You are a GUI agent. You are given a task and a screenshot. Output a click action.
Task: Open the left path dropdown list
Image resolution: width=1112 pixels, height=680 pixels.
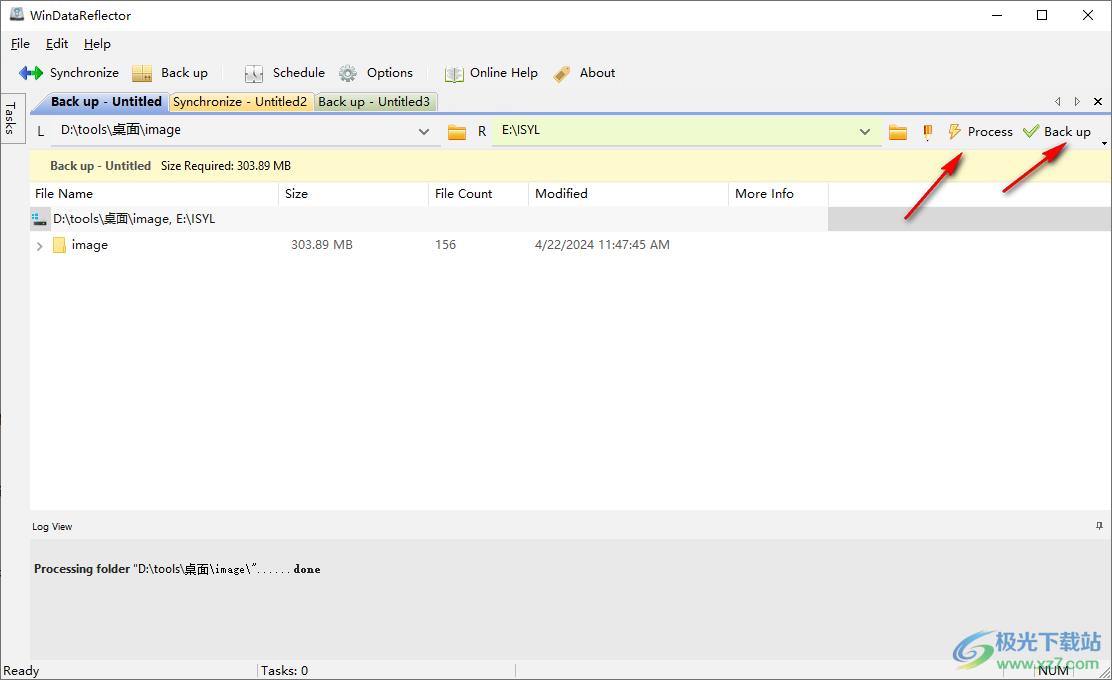pos(423,132)
